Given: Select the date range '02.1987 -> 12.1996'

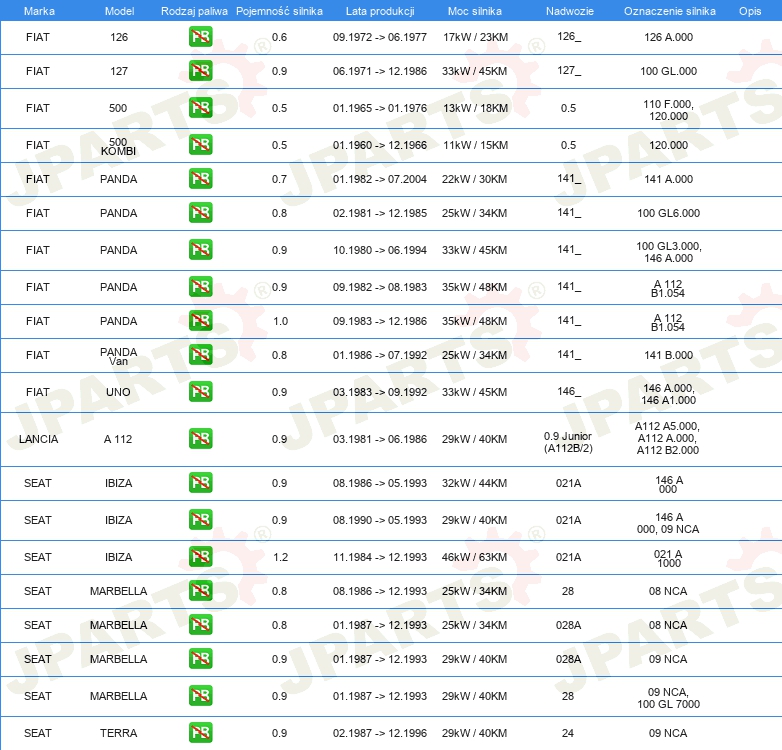Looking at the screenshot, I should point(380,733).
